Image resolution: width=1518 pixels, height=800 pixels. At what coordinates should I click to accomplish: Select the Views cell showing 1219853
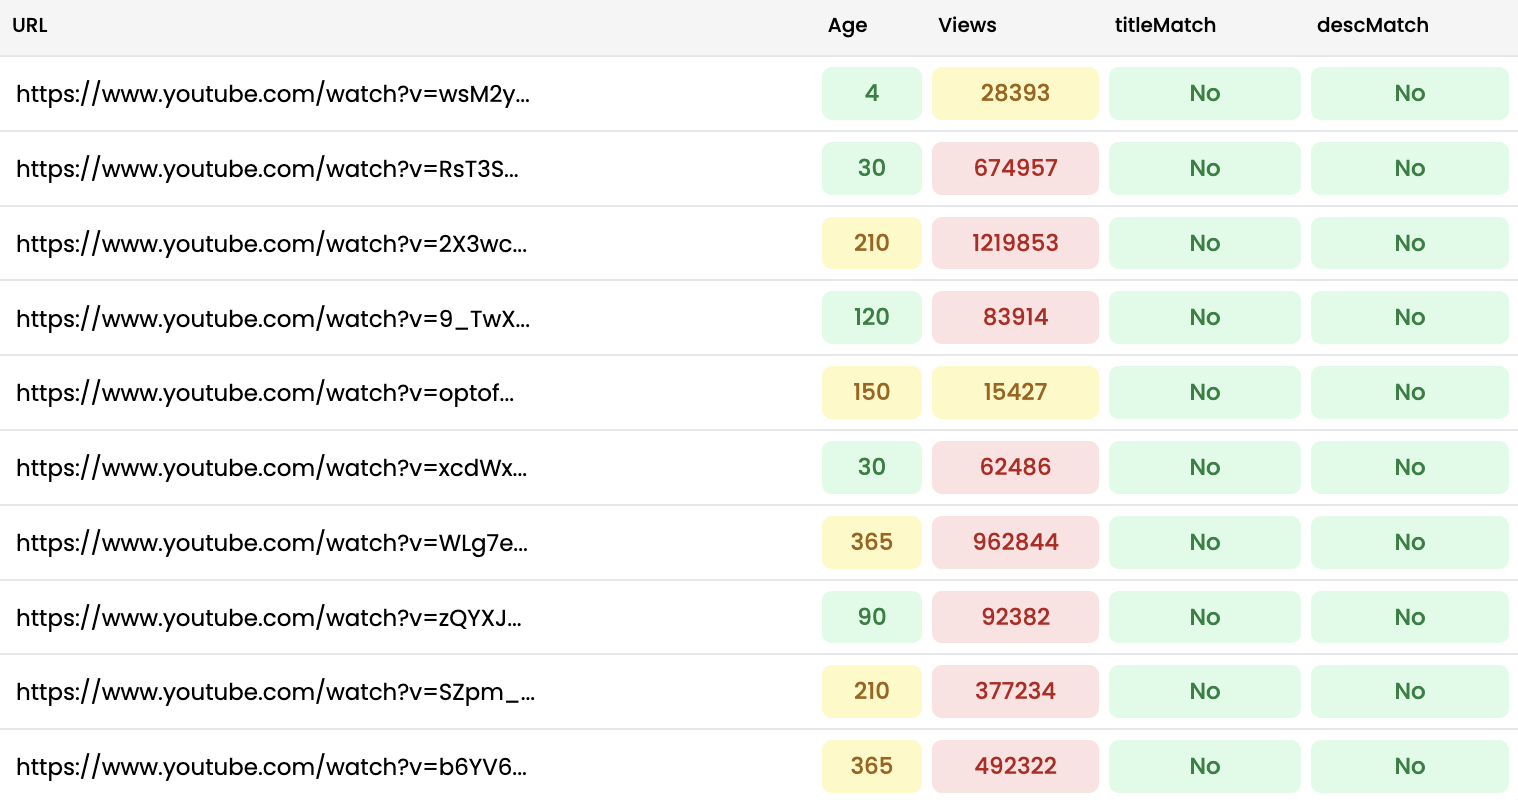(1015, 243)
